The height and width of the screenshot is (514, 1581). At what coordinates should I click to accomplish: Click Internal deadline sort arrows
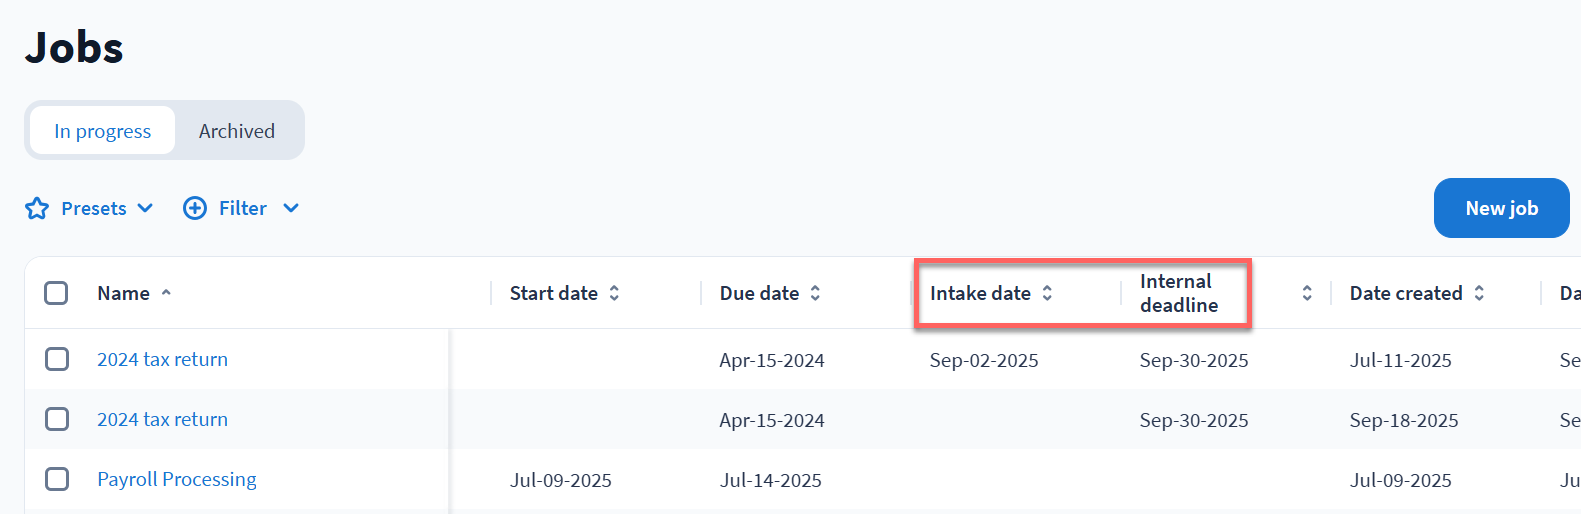(x=1306, y=293)
